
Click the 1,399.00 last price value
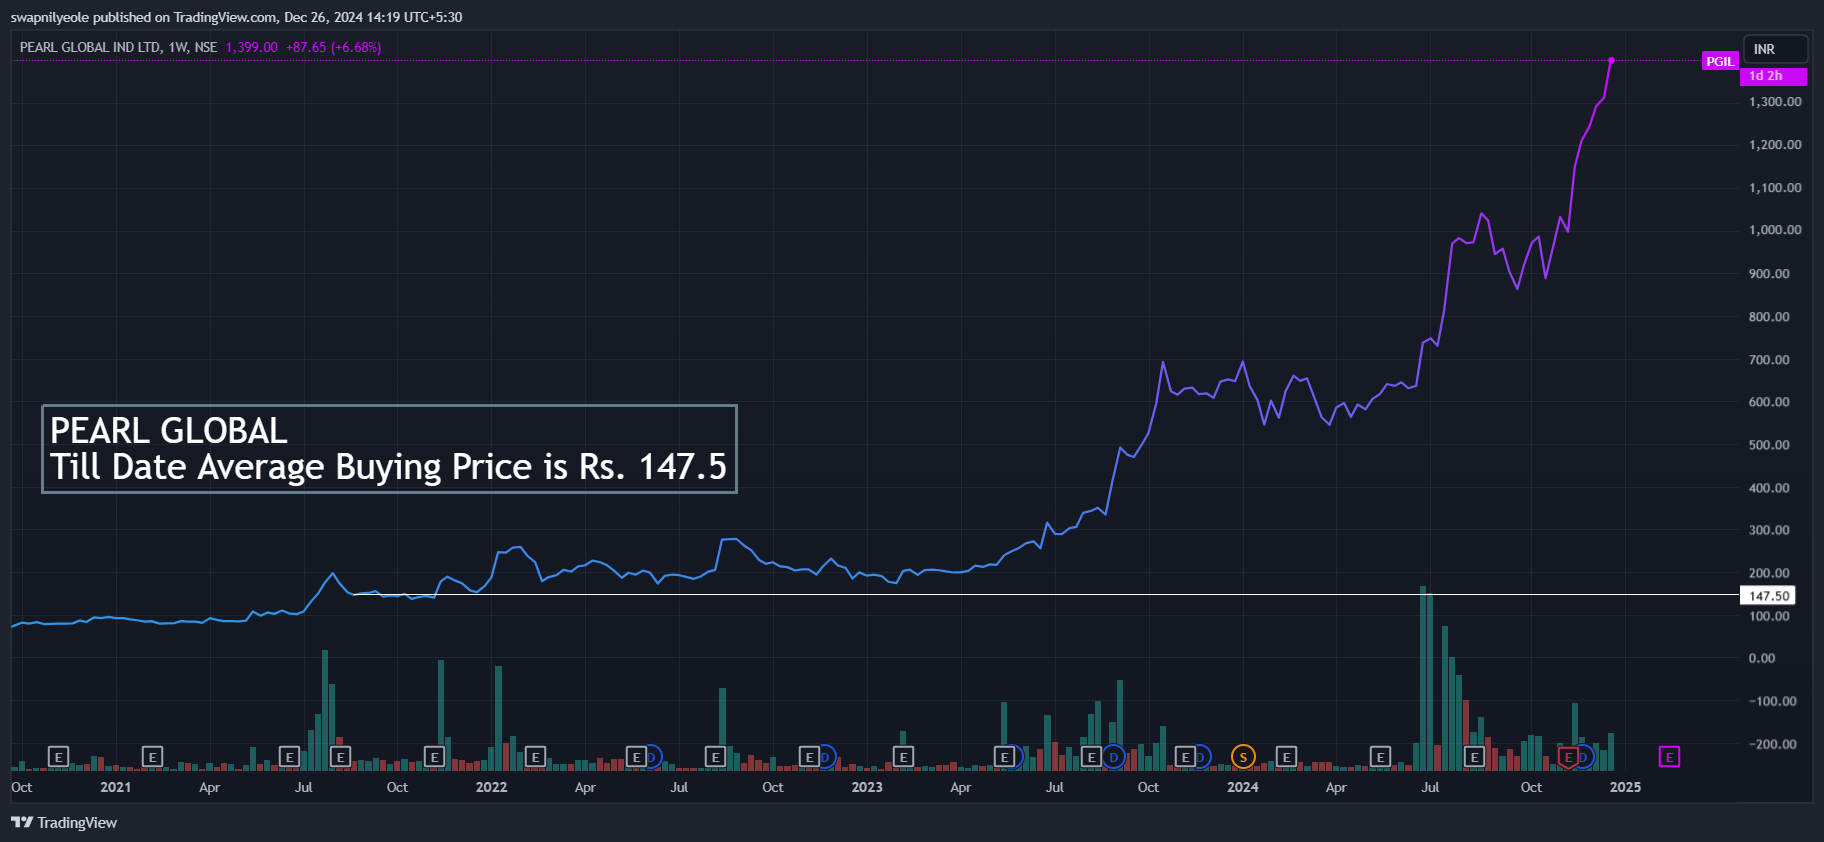[x=252, y=47]
